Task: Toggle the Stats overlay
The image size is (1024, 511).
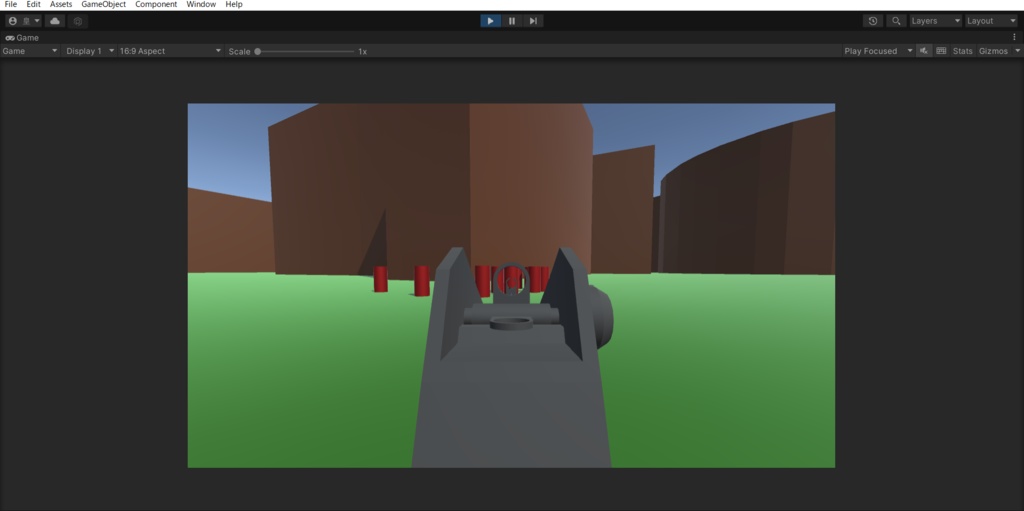Action: coord(963,51)
